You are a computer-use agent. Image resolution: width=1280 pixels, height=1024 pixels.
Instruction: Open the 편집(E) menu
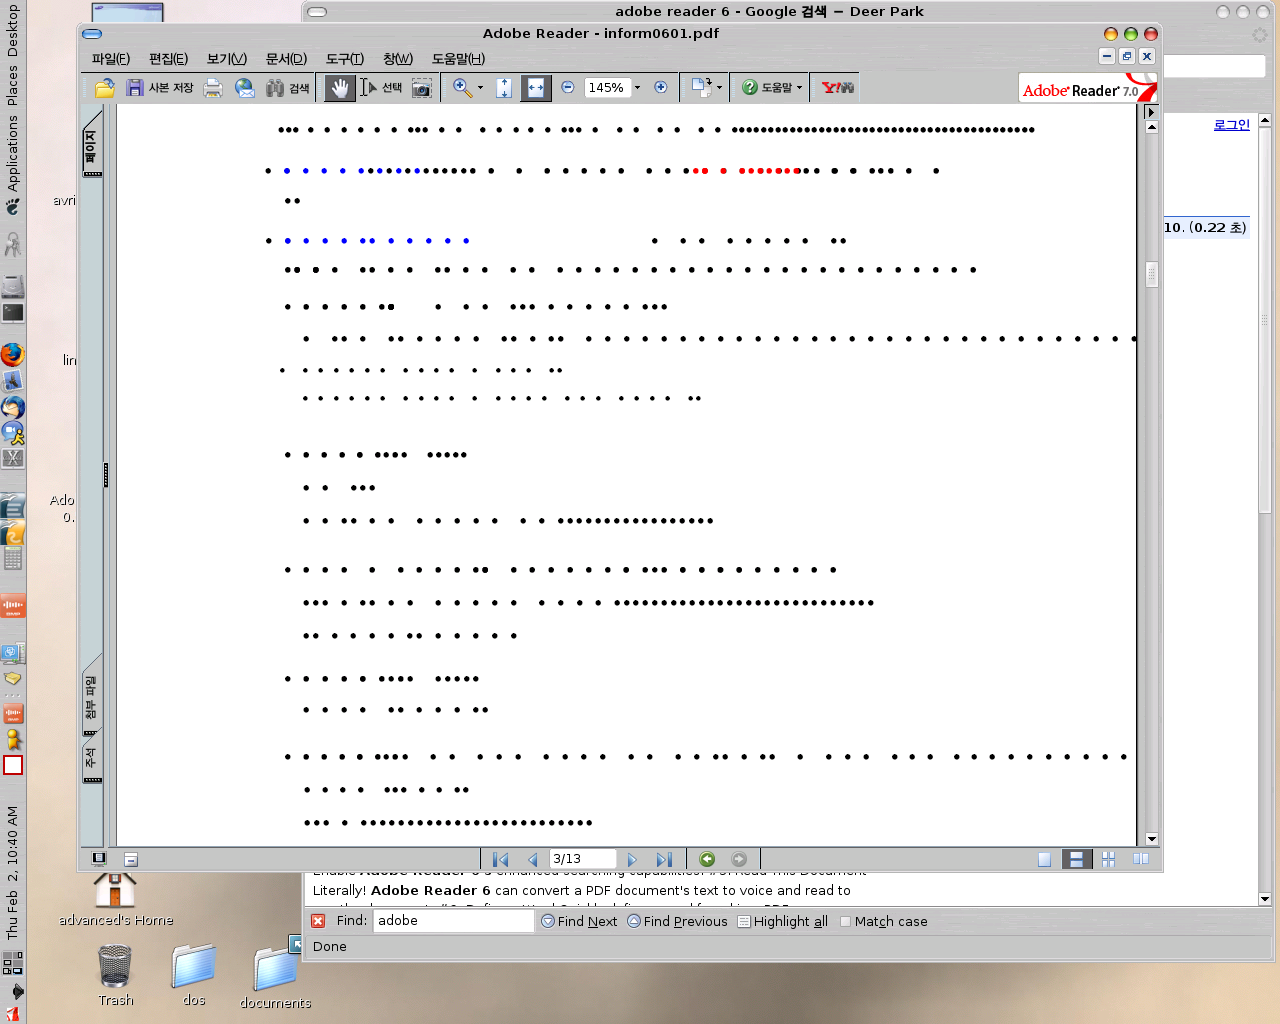coord(168,59)
